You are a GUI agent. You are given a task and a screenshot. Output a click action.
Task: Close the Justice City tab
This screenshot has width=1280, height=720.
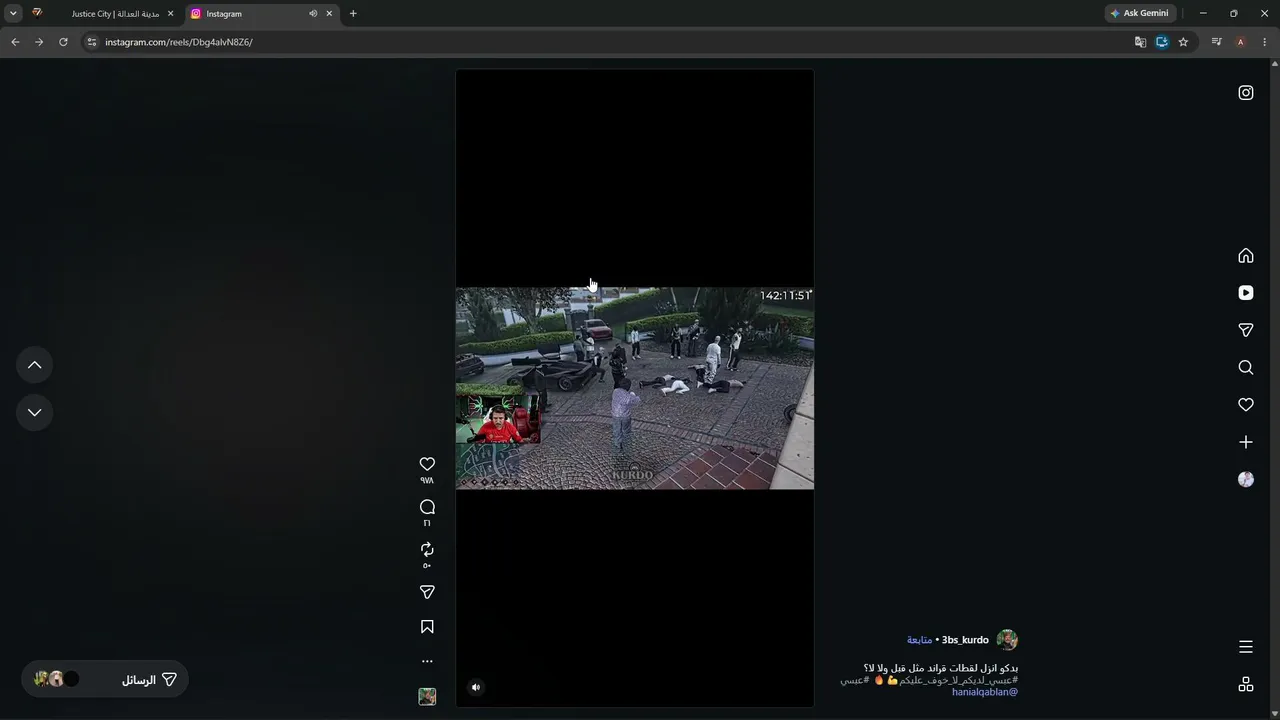pyautogui.click(x=170, y=14)
